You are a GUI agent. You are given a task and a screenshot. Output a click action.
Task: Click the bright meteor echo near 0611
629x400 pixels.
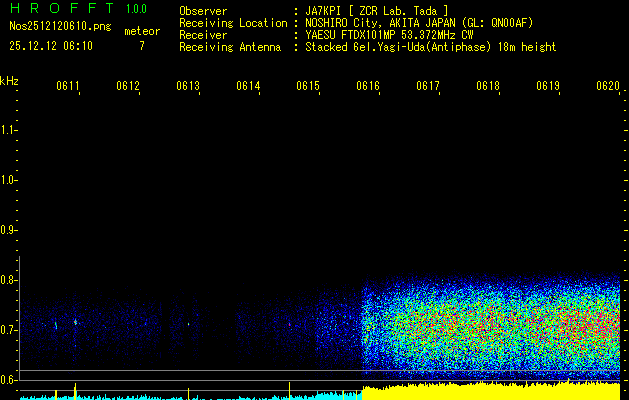[75, 322]
